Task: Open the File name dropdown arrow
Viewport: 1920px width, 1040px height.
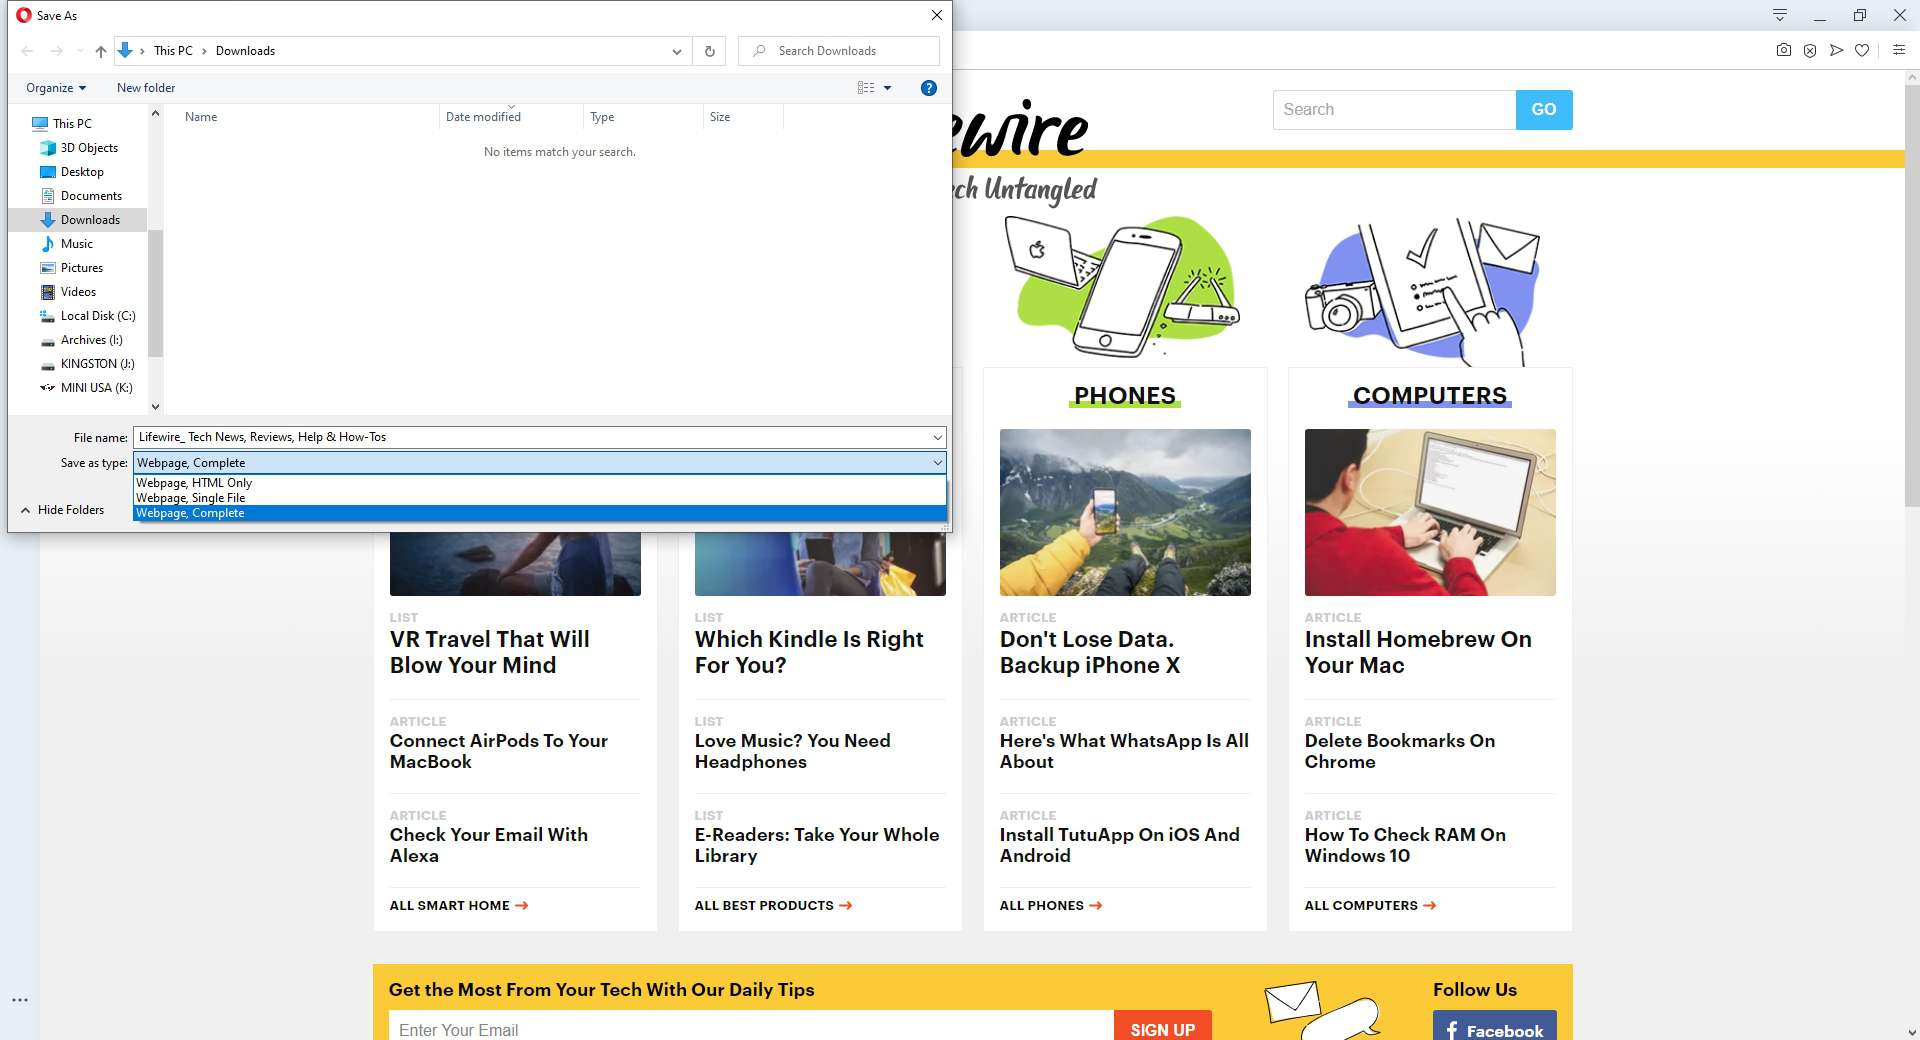Action: [x=937, y=437]
